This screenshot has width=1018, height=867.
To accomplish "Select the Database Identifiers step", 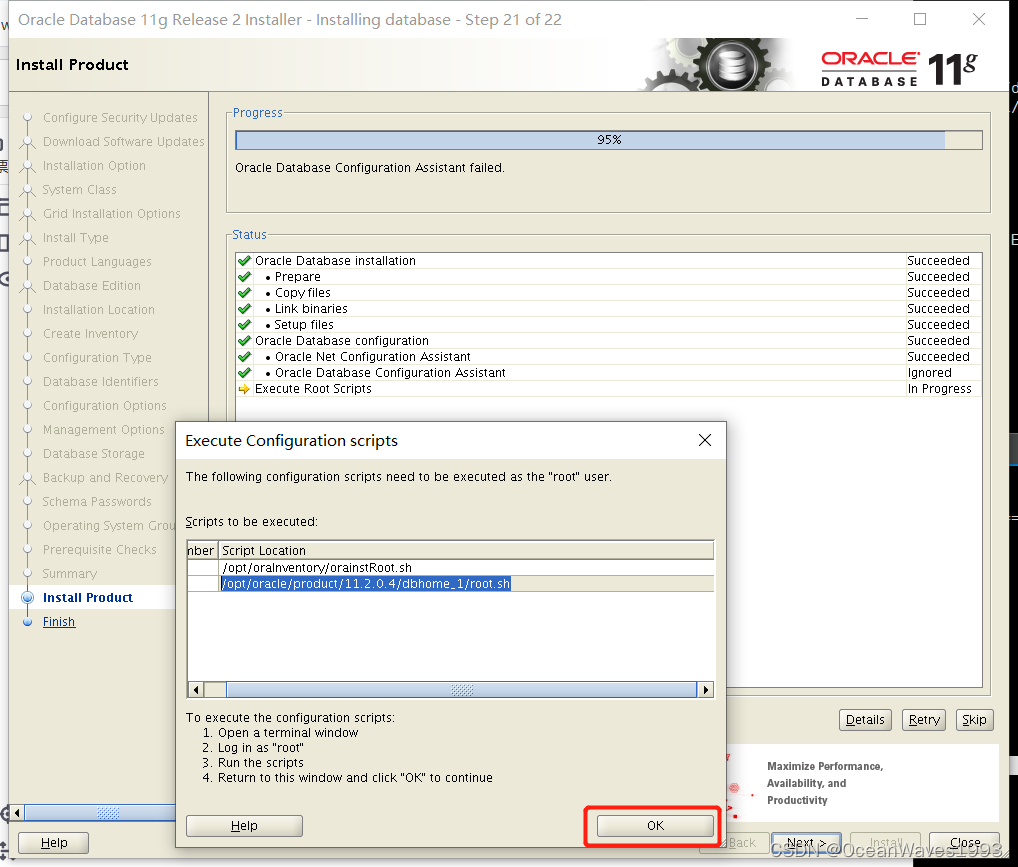I will [x=101, y=381].
